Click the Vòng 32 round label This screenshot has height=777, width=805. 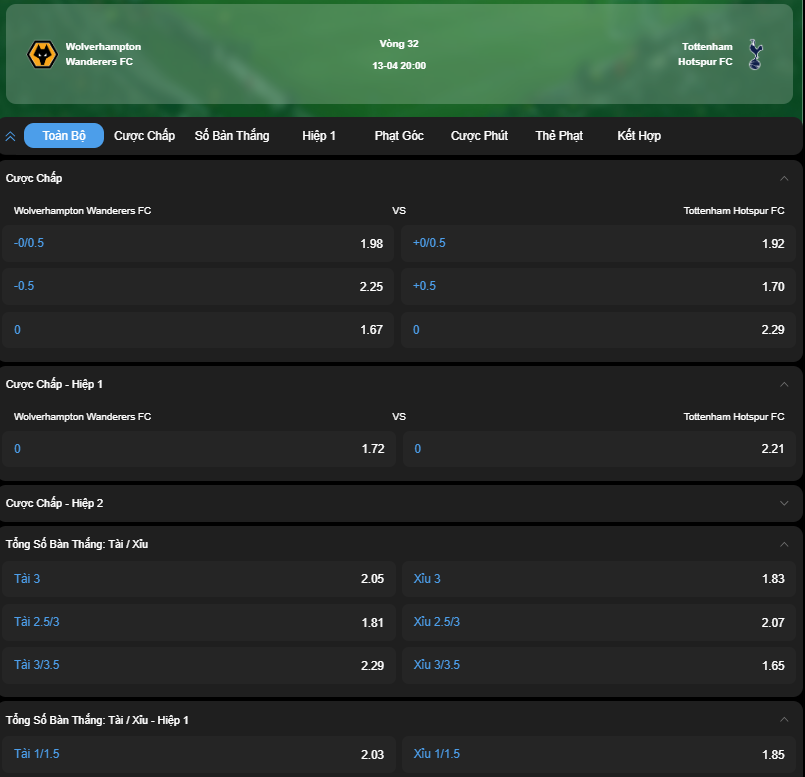point(399,44)
